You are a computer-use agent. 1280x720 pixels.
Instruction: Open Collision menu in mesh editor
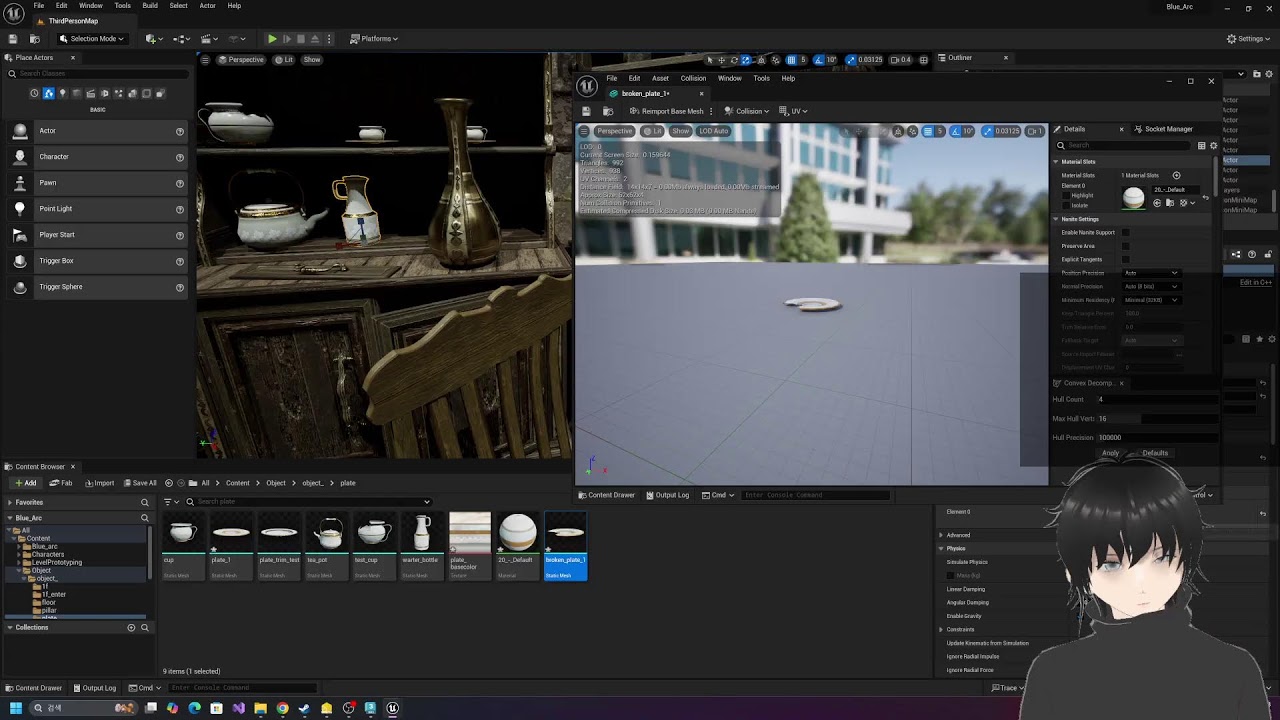693,78
